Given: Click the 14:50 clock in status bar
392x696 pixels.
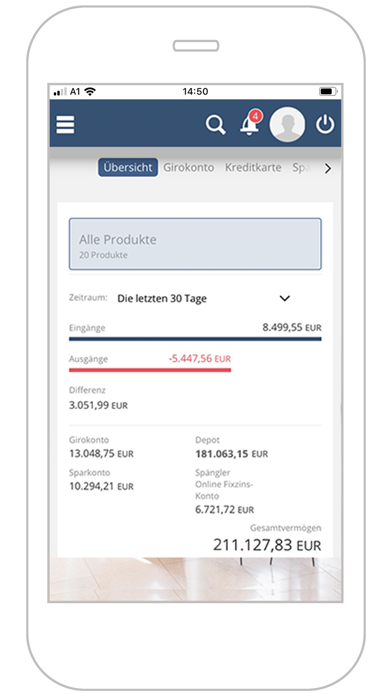Looking at the screenshot, I should pos(195,91).
